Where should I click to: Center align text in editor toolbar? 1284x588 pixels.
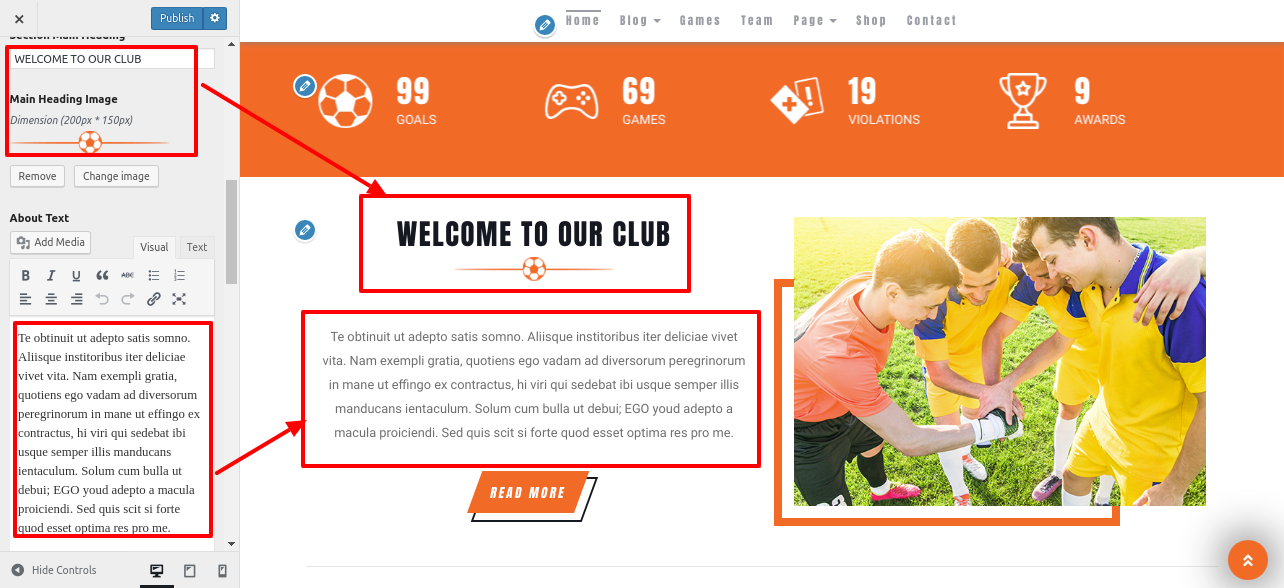pos(51,299)
